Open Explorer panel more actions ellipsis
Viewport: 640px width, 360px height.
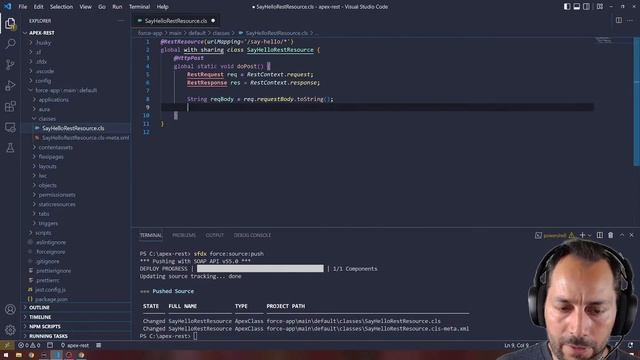coord(121,20)
